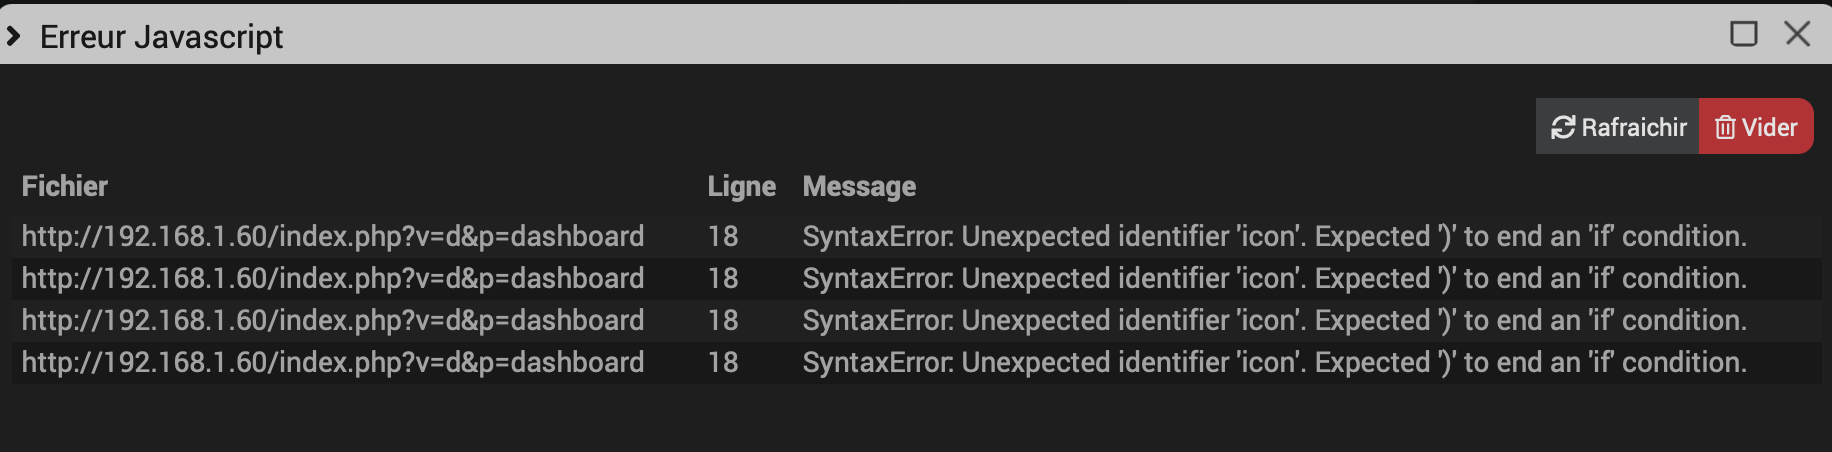Image resolution: width=1832 pixels, height=452 pixels.
Task: Click the Message column header
Action: click(x=859, y=186)
